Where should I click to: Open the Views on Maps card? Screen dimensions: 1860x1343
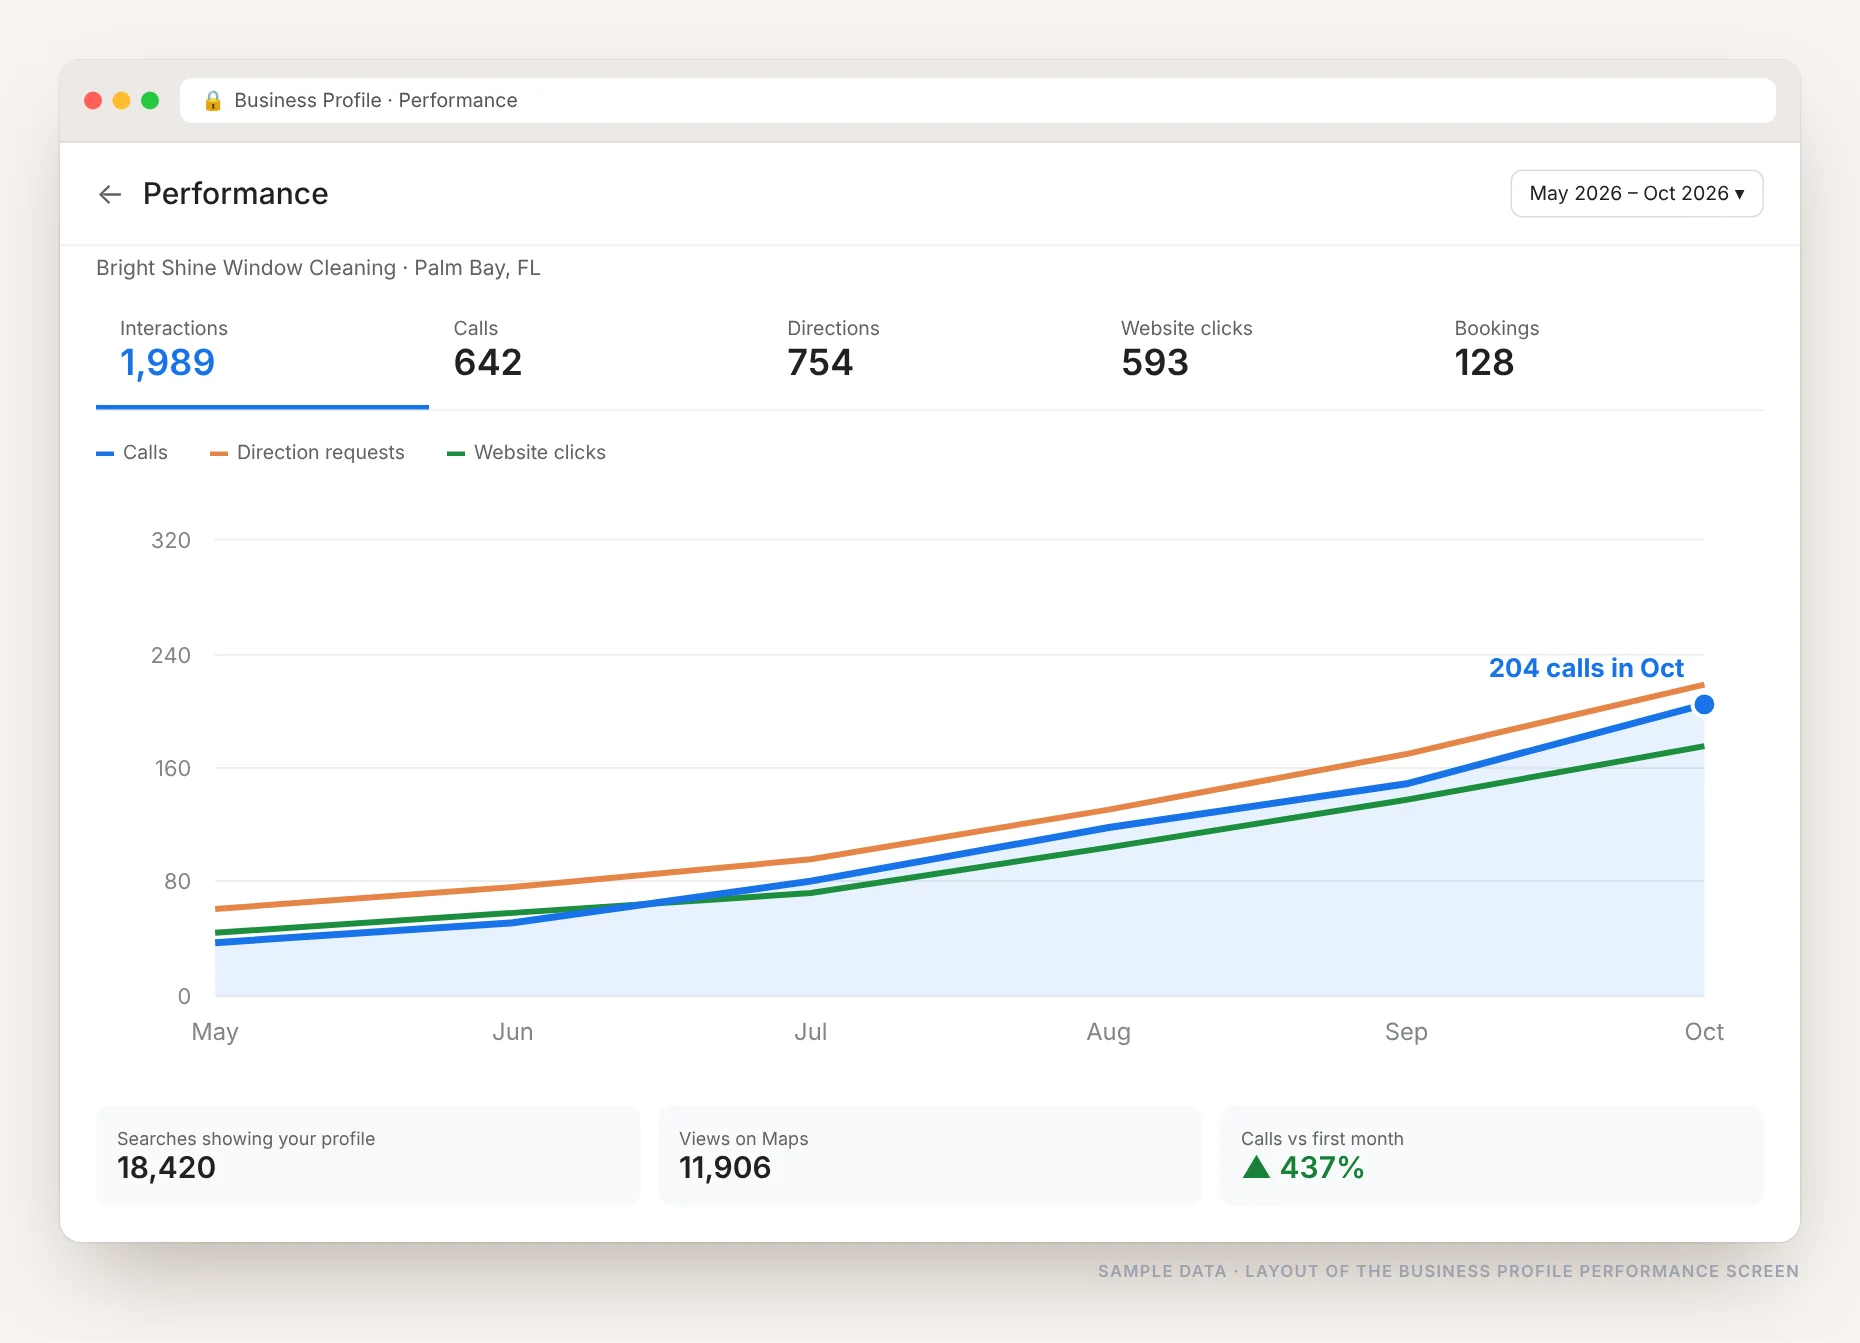[930, 1155]
